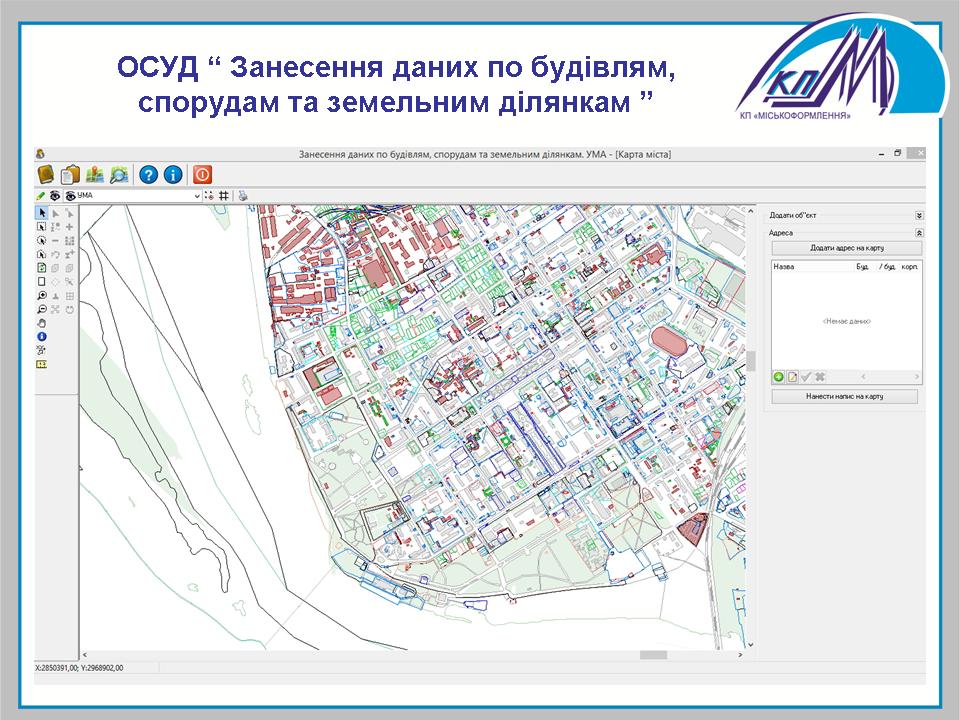Click the print icon in layer toolbar
The image size is (960, 720).
pos(242,196)
